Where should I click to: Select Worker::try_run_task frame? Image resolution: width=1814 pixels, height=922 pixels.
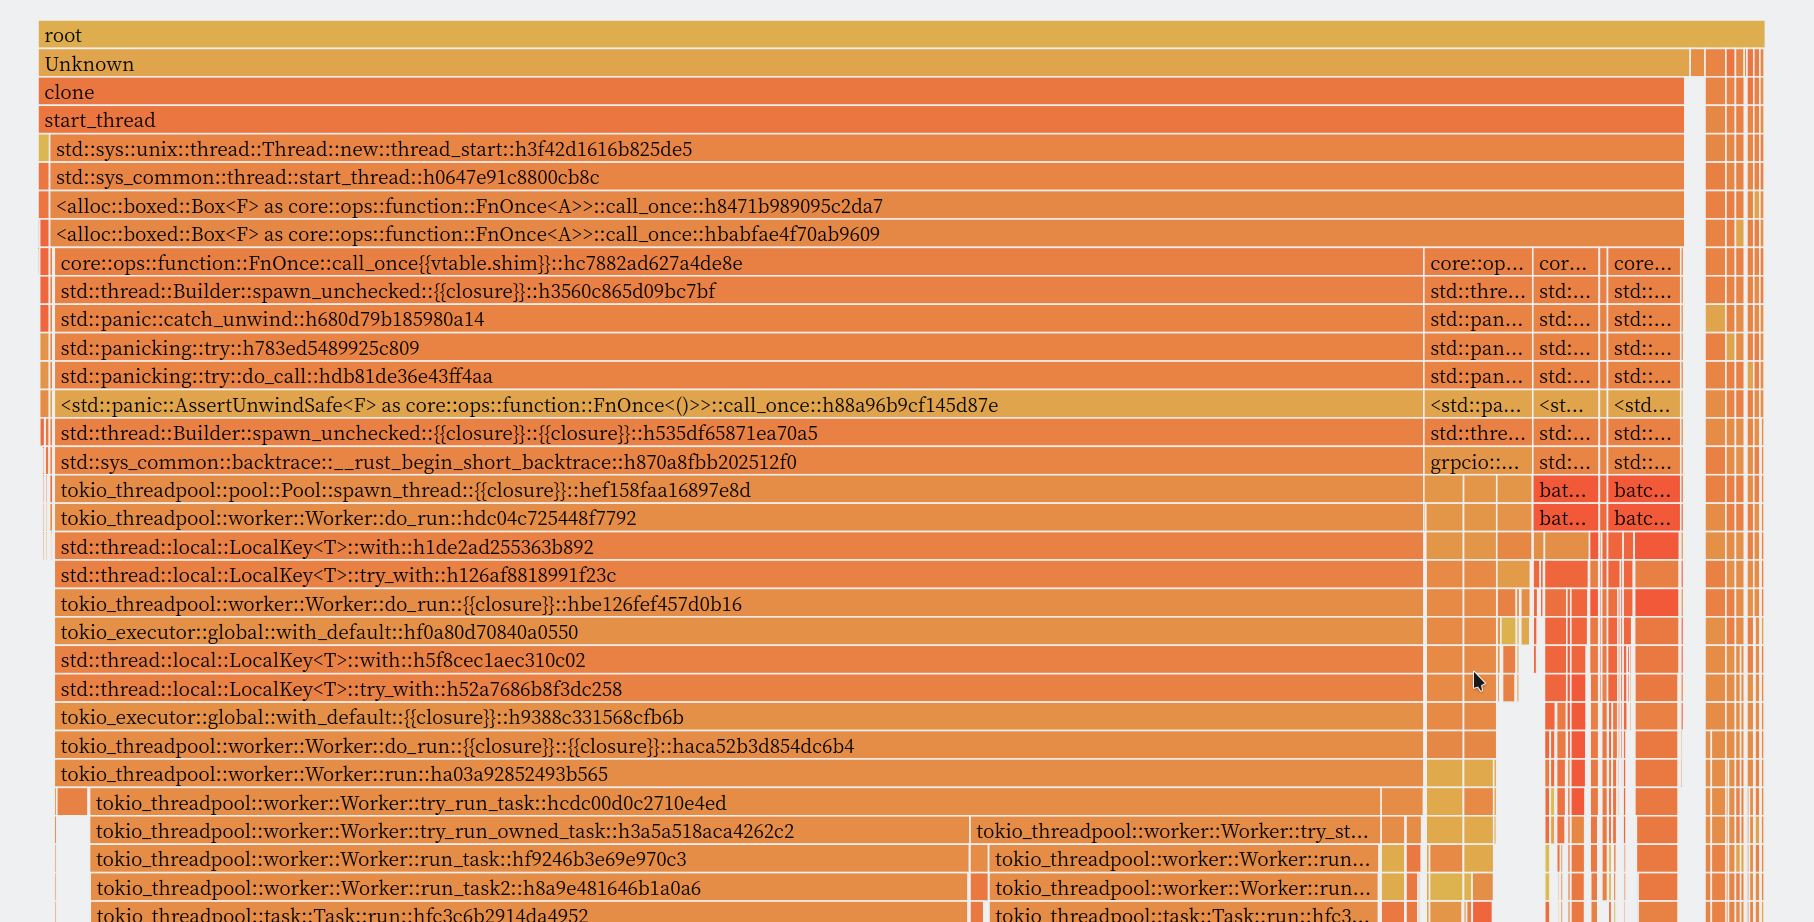735,803
